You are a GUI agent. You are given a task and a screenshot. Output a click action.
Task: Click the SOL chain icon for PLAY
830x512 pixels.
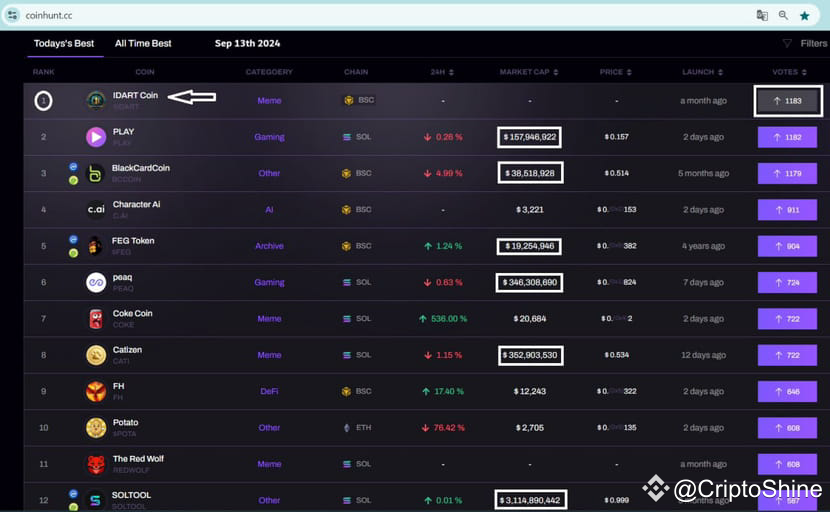347,137
